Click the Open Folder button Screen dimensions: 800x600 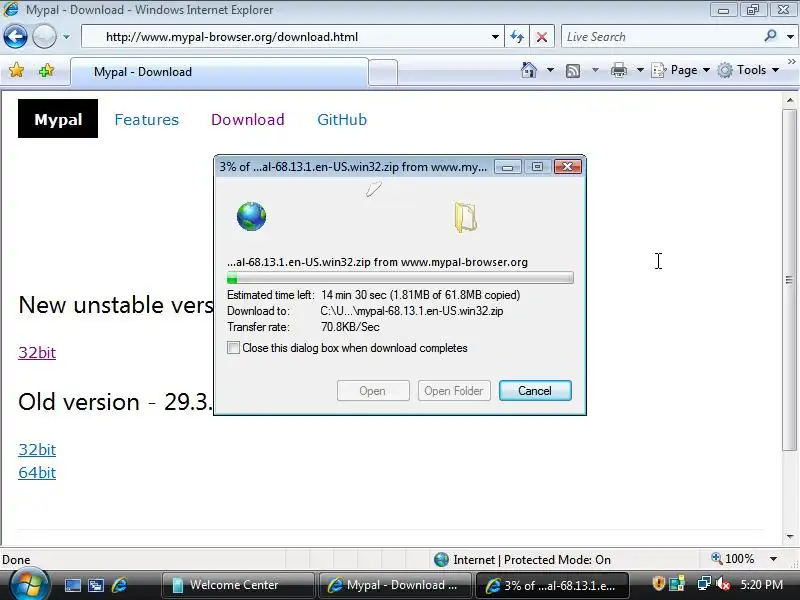coord(454,391)
